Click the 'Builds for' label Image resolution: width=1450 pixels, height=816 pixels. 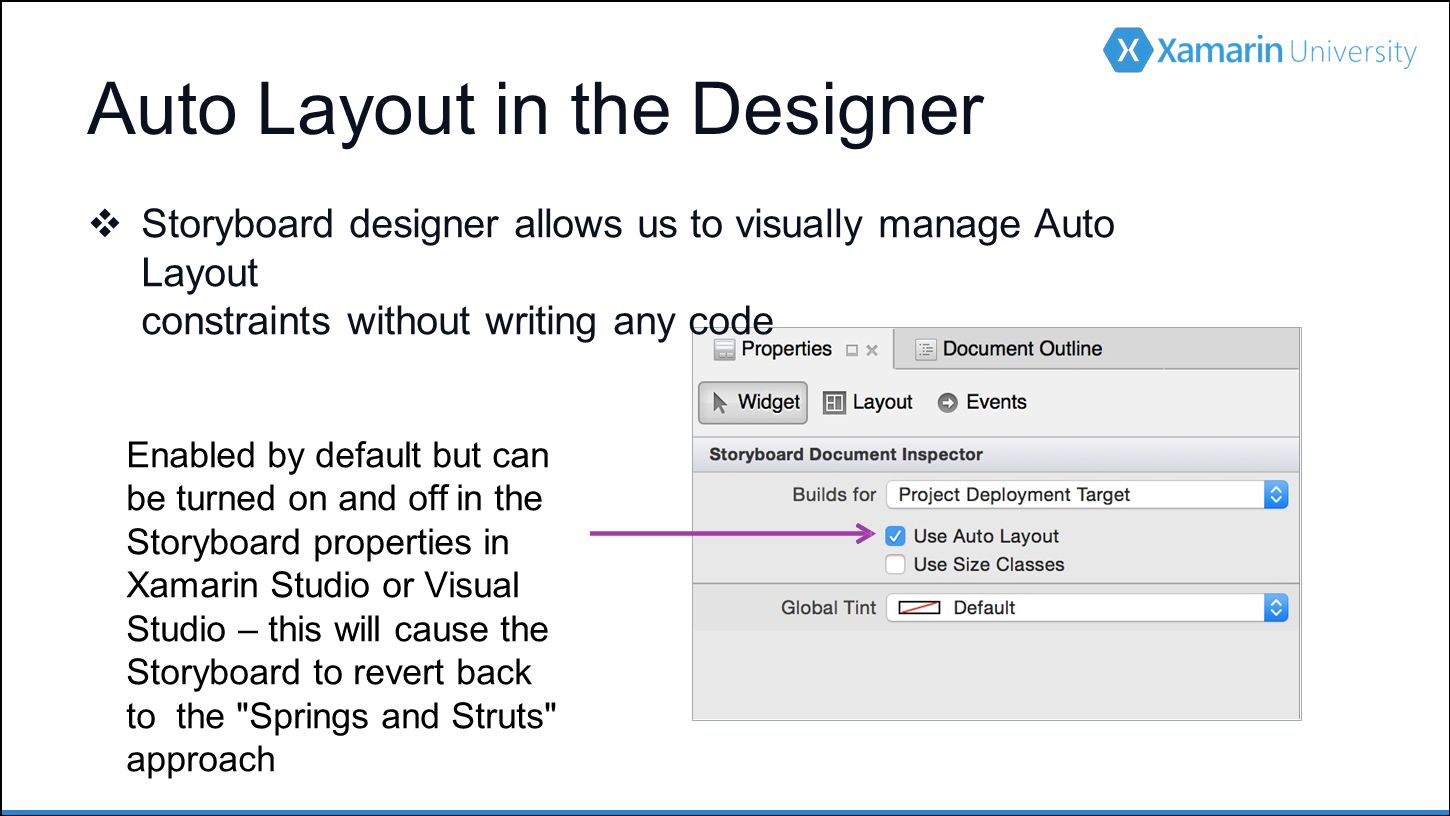coord(834,495)
